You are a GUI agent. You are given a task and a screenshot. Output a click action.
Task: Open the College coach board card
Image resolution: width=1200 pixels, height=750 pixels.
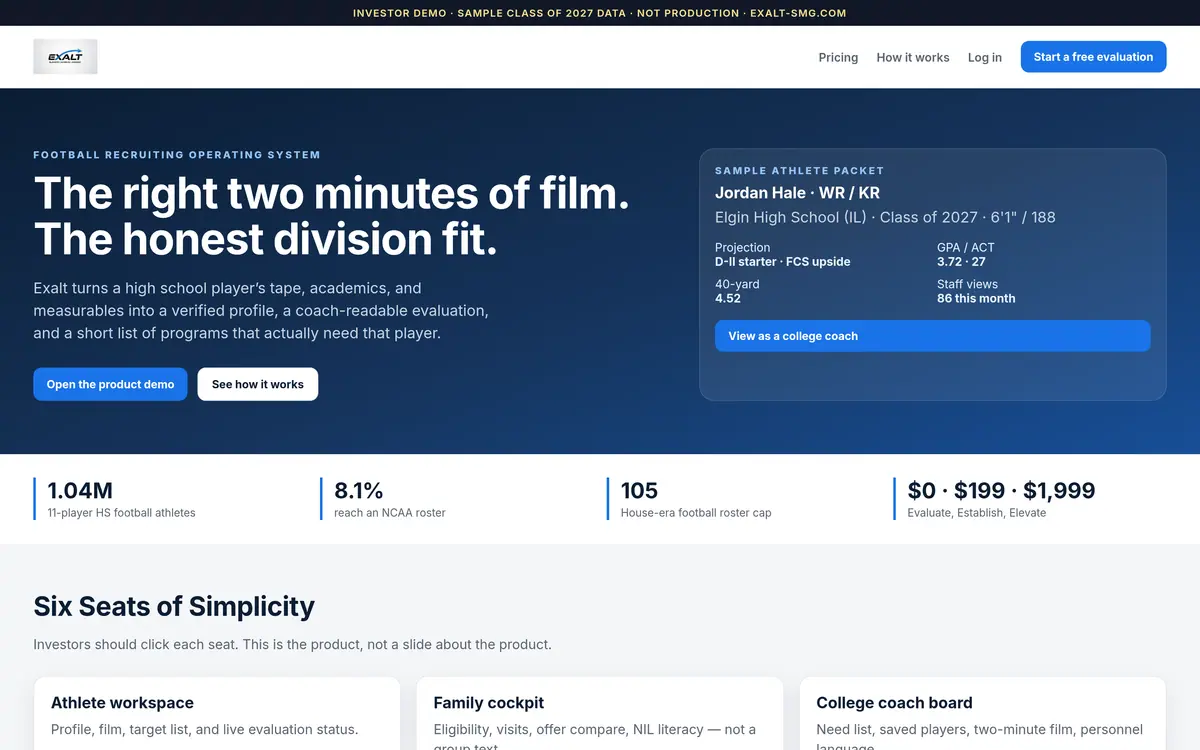982,714
